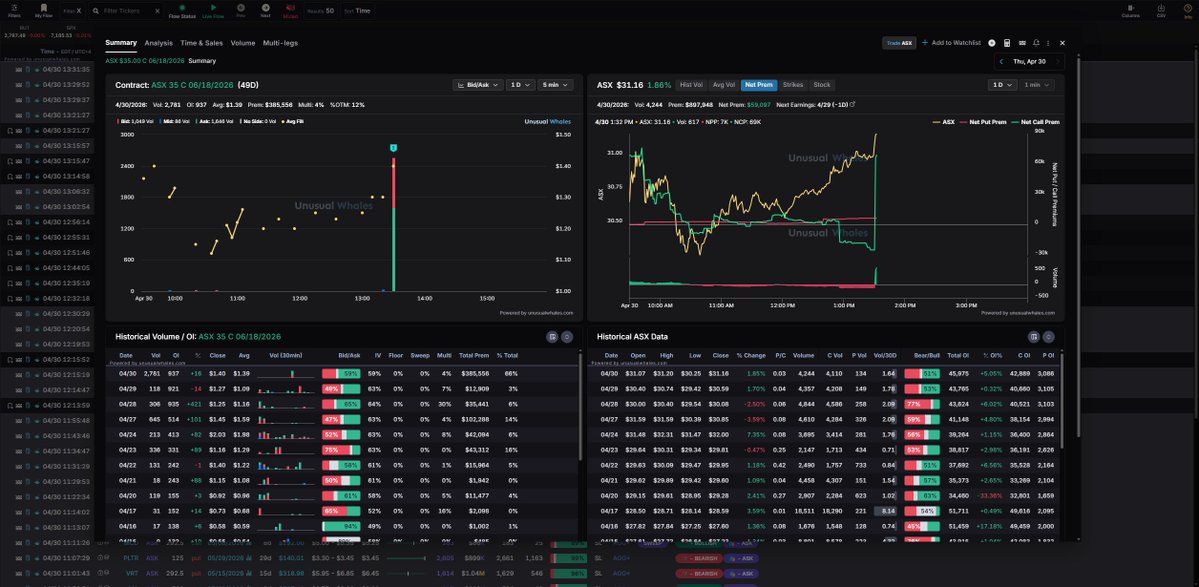Toggle the Muted sound icon
This screenshot has width=1199, height=587.
point(291,11)
